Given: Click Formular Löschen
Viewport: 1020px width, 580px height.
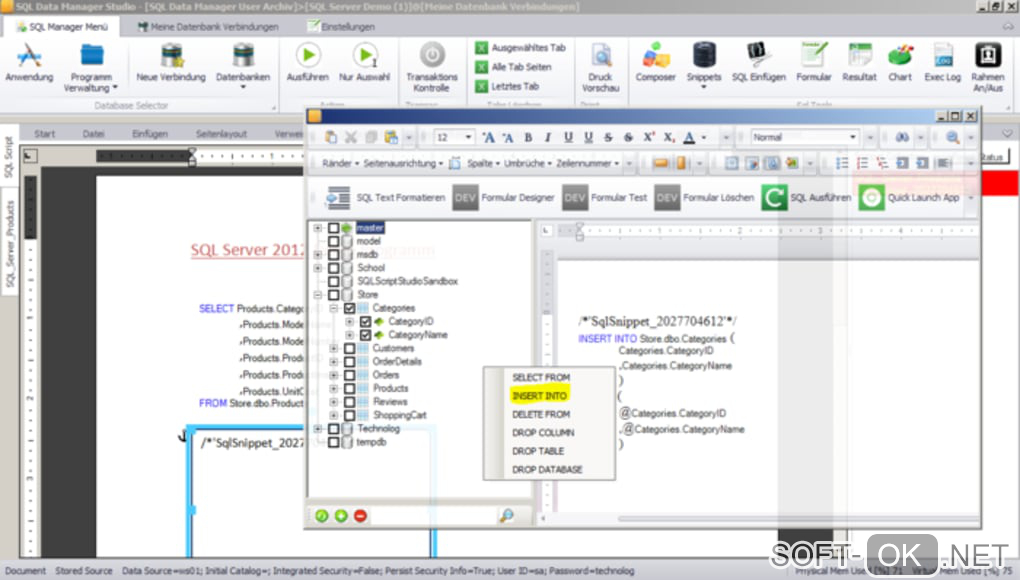Looking at the screenshot, I should [x=705, y=198].
